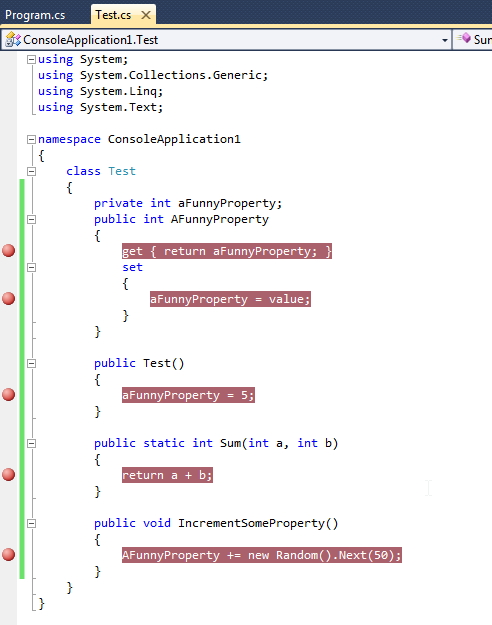Click the Sum member method icon
This screenshot has height=625, width=492.
(x=464, y=39)
